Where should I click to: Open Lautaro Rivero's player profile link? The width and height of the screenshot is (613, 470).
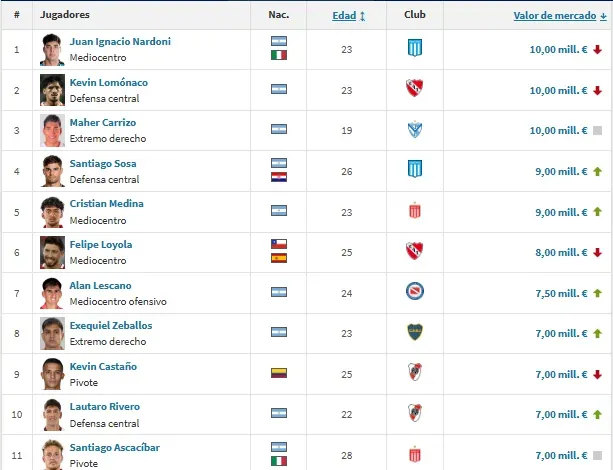click(x=105, y=407)
